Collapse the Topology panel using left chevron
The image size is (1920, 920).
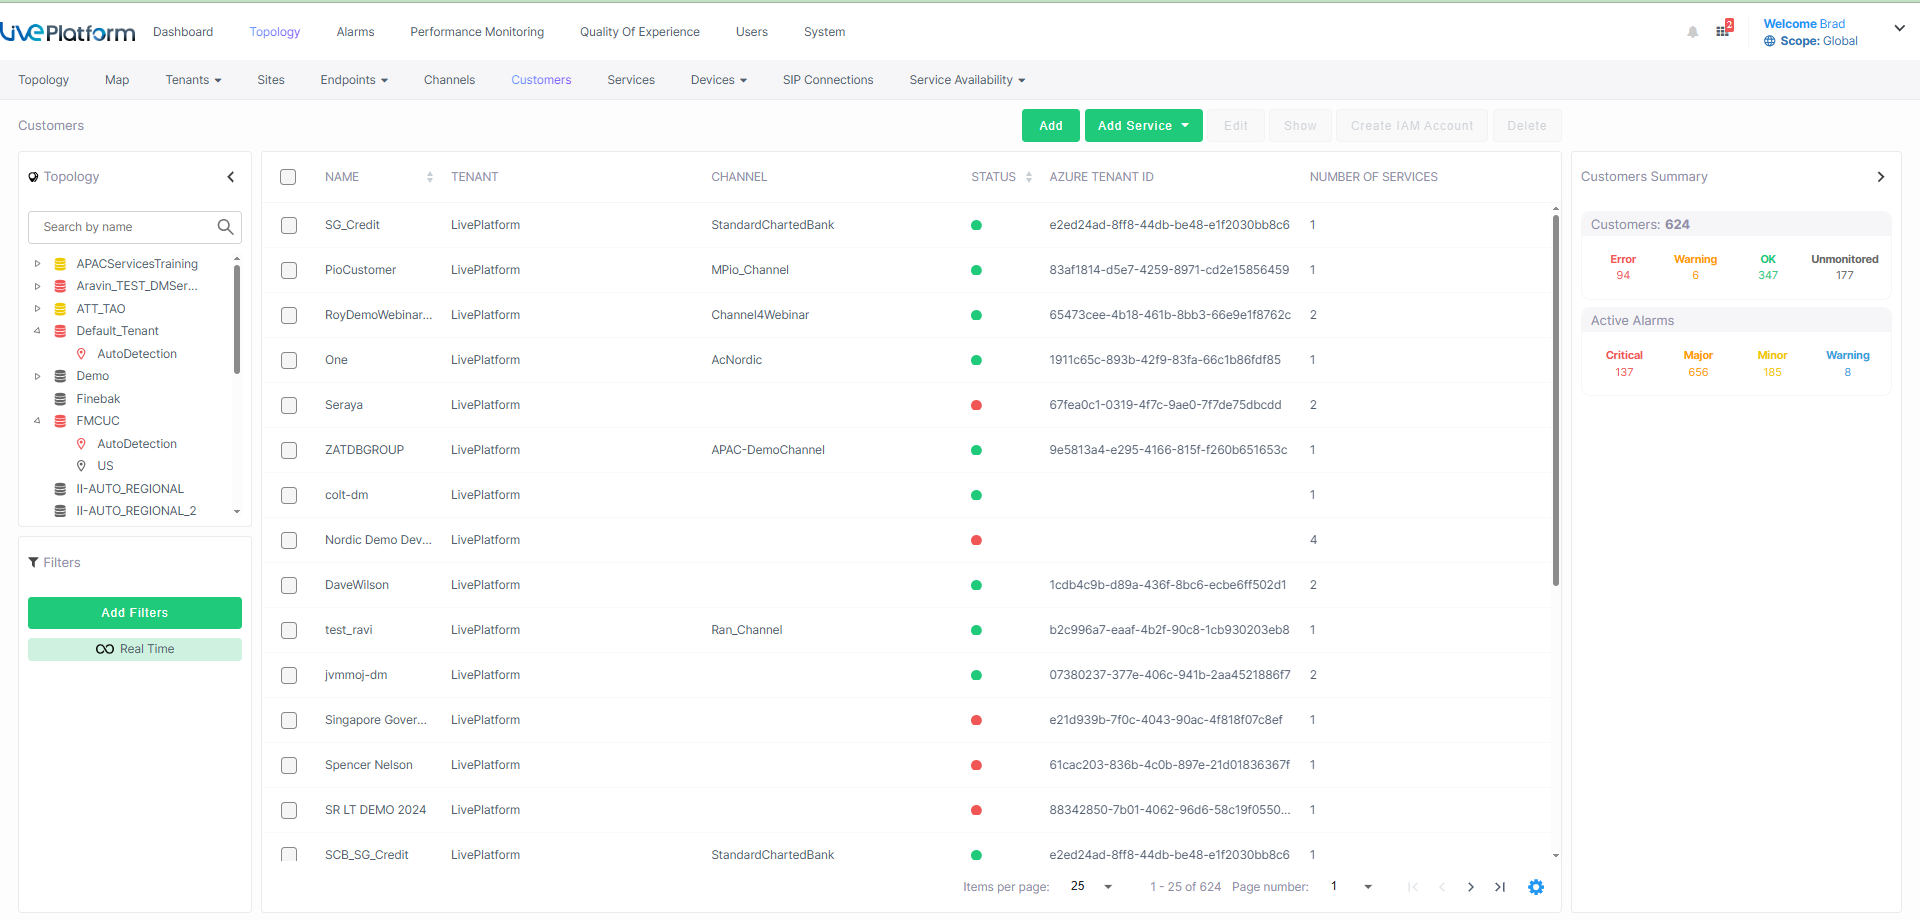click(231, 177)
